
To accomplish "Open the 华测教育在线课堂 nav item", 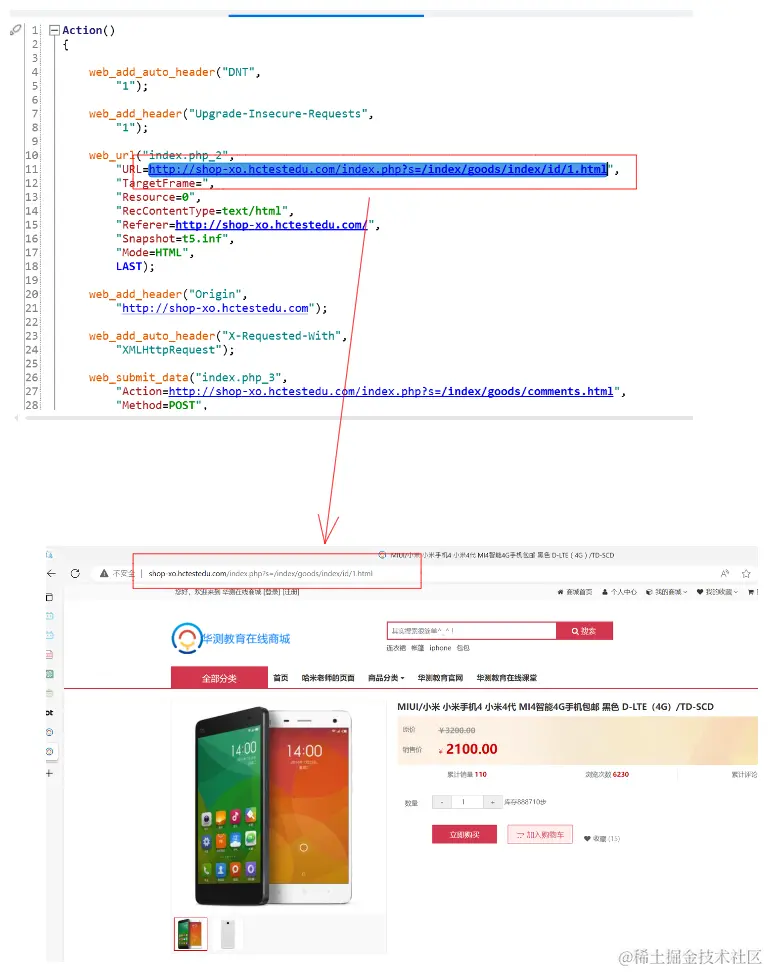I will [x=506, y=678].
